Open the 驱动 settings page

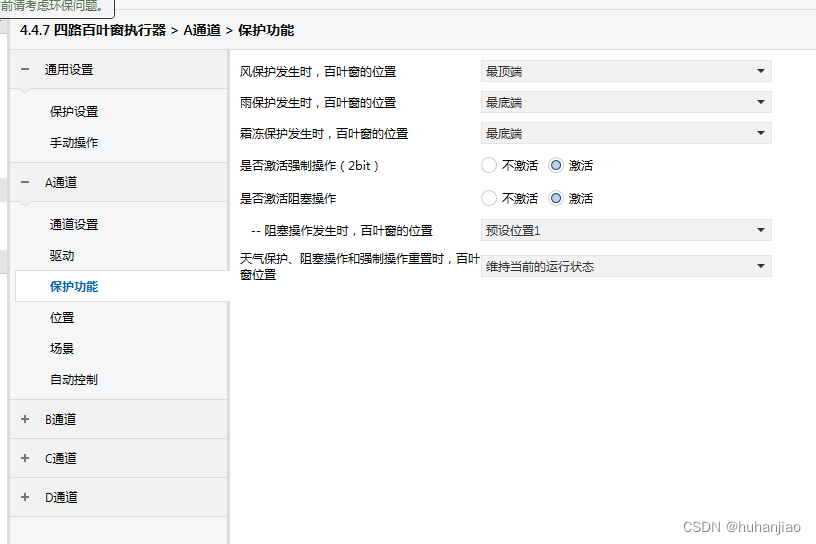(x=62, y=256)
